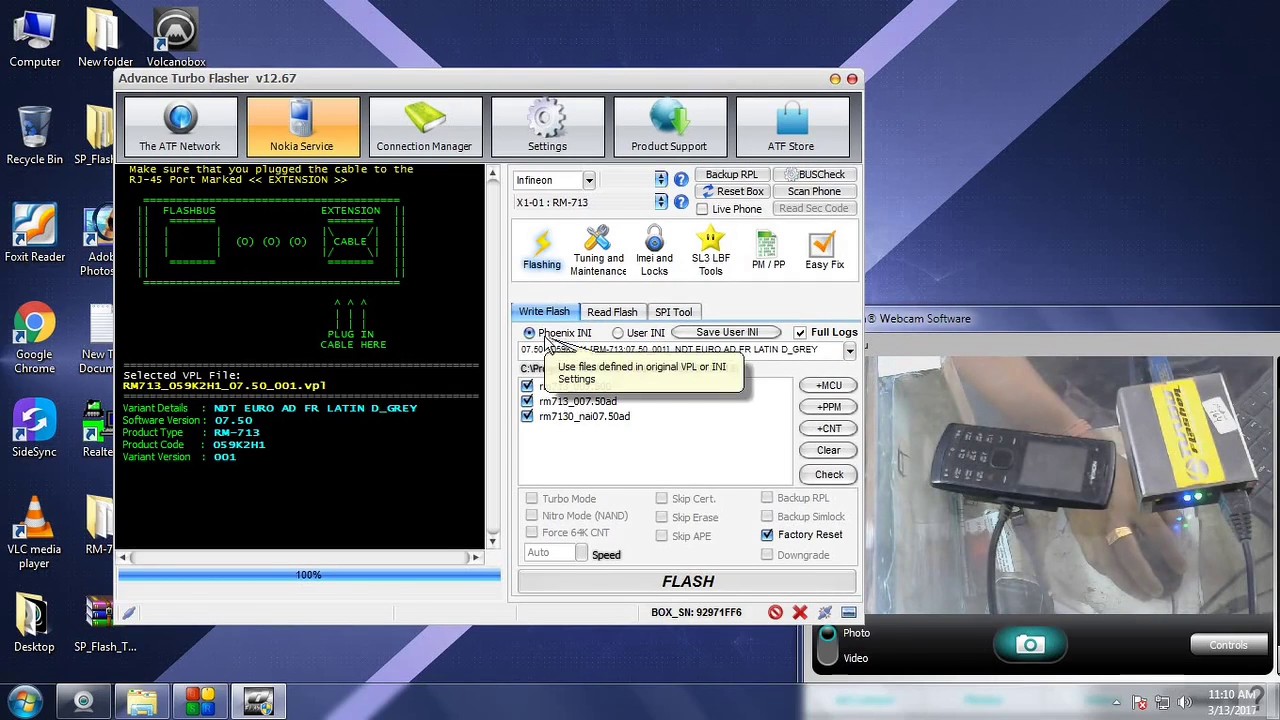
Task: Click the pencil icon below the log
Action: click(128, 613)
